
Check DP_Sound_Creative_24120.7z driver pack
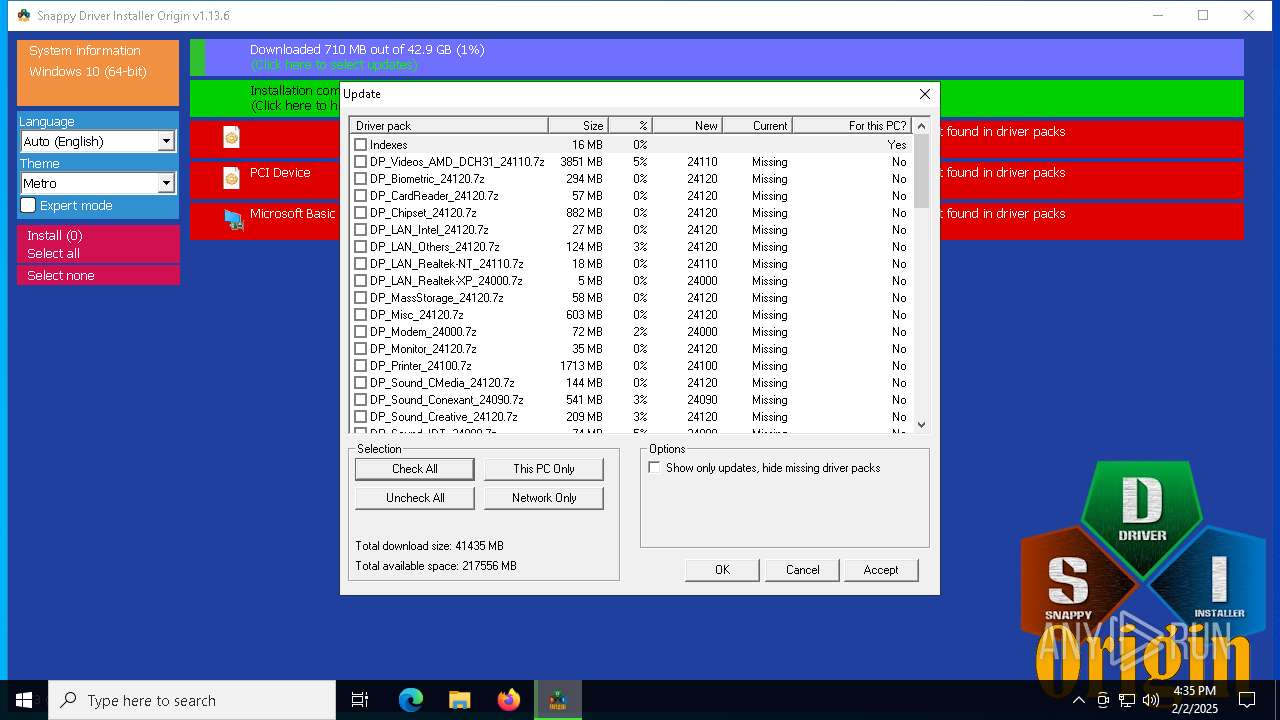pos(361,417)
